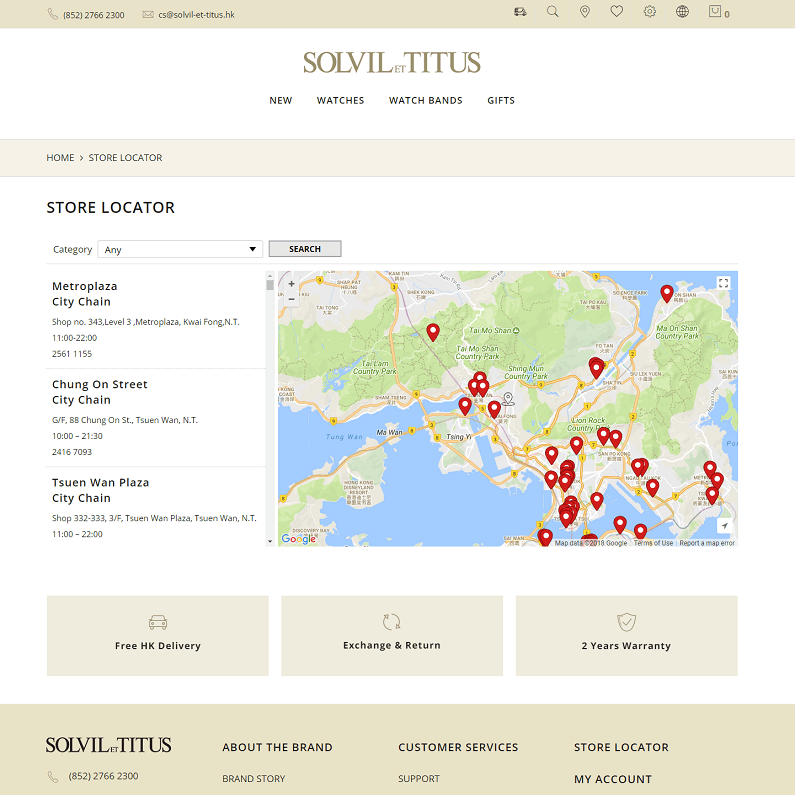Zoom in on the map
The image size is (795, 795).
[292, 284]
